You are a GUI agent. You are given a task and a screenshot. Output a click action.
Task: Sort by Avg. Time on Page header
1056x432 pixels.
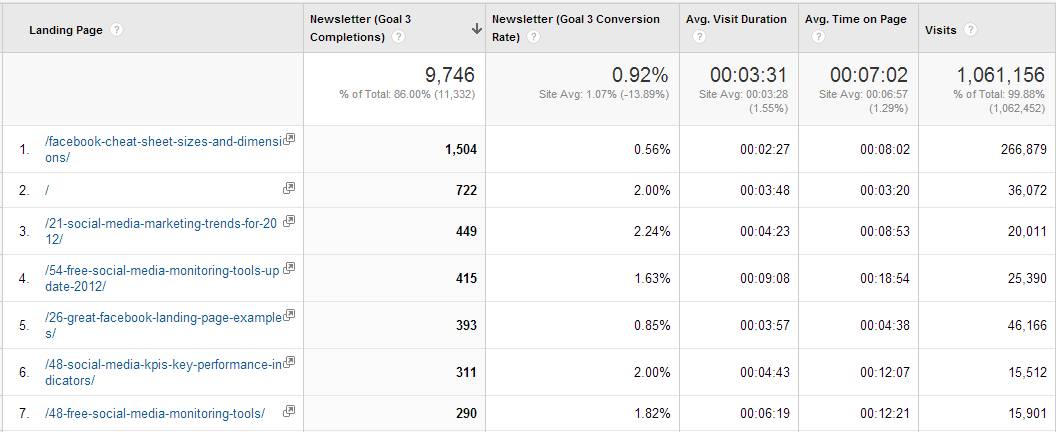855,19
